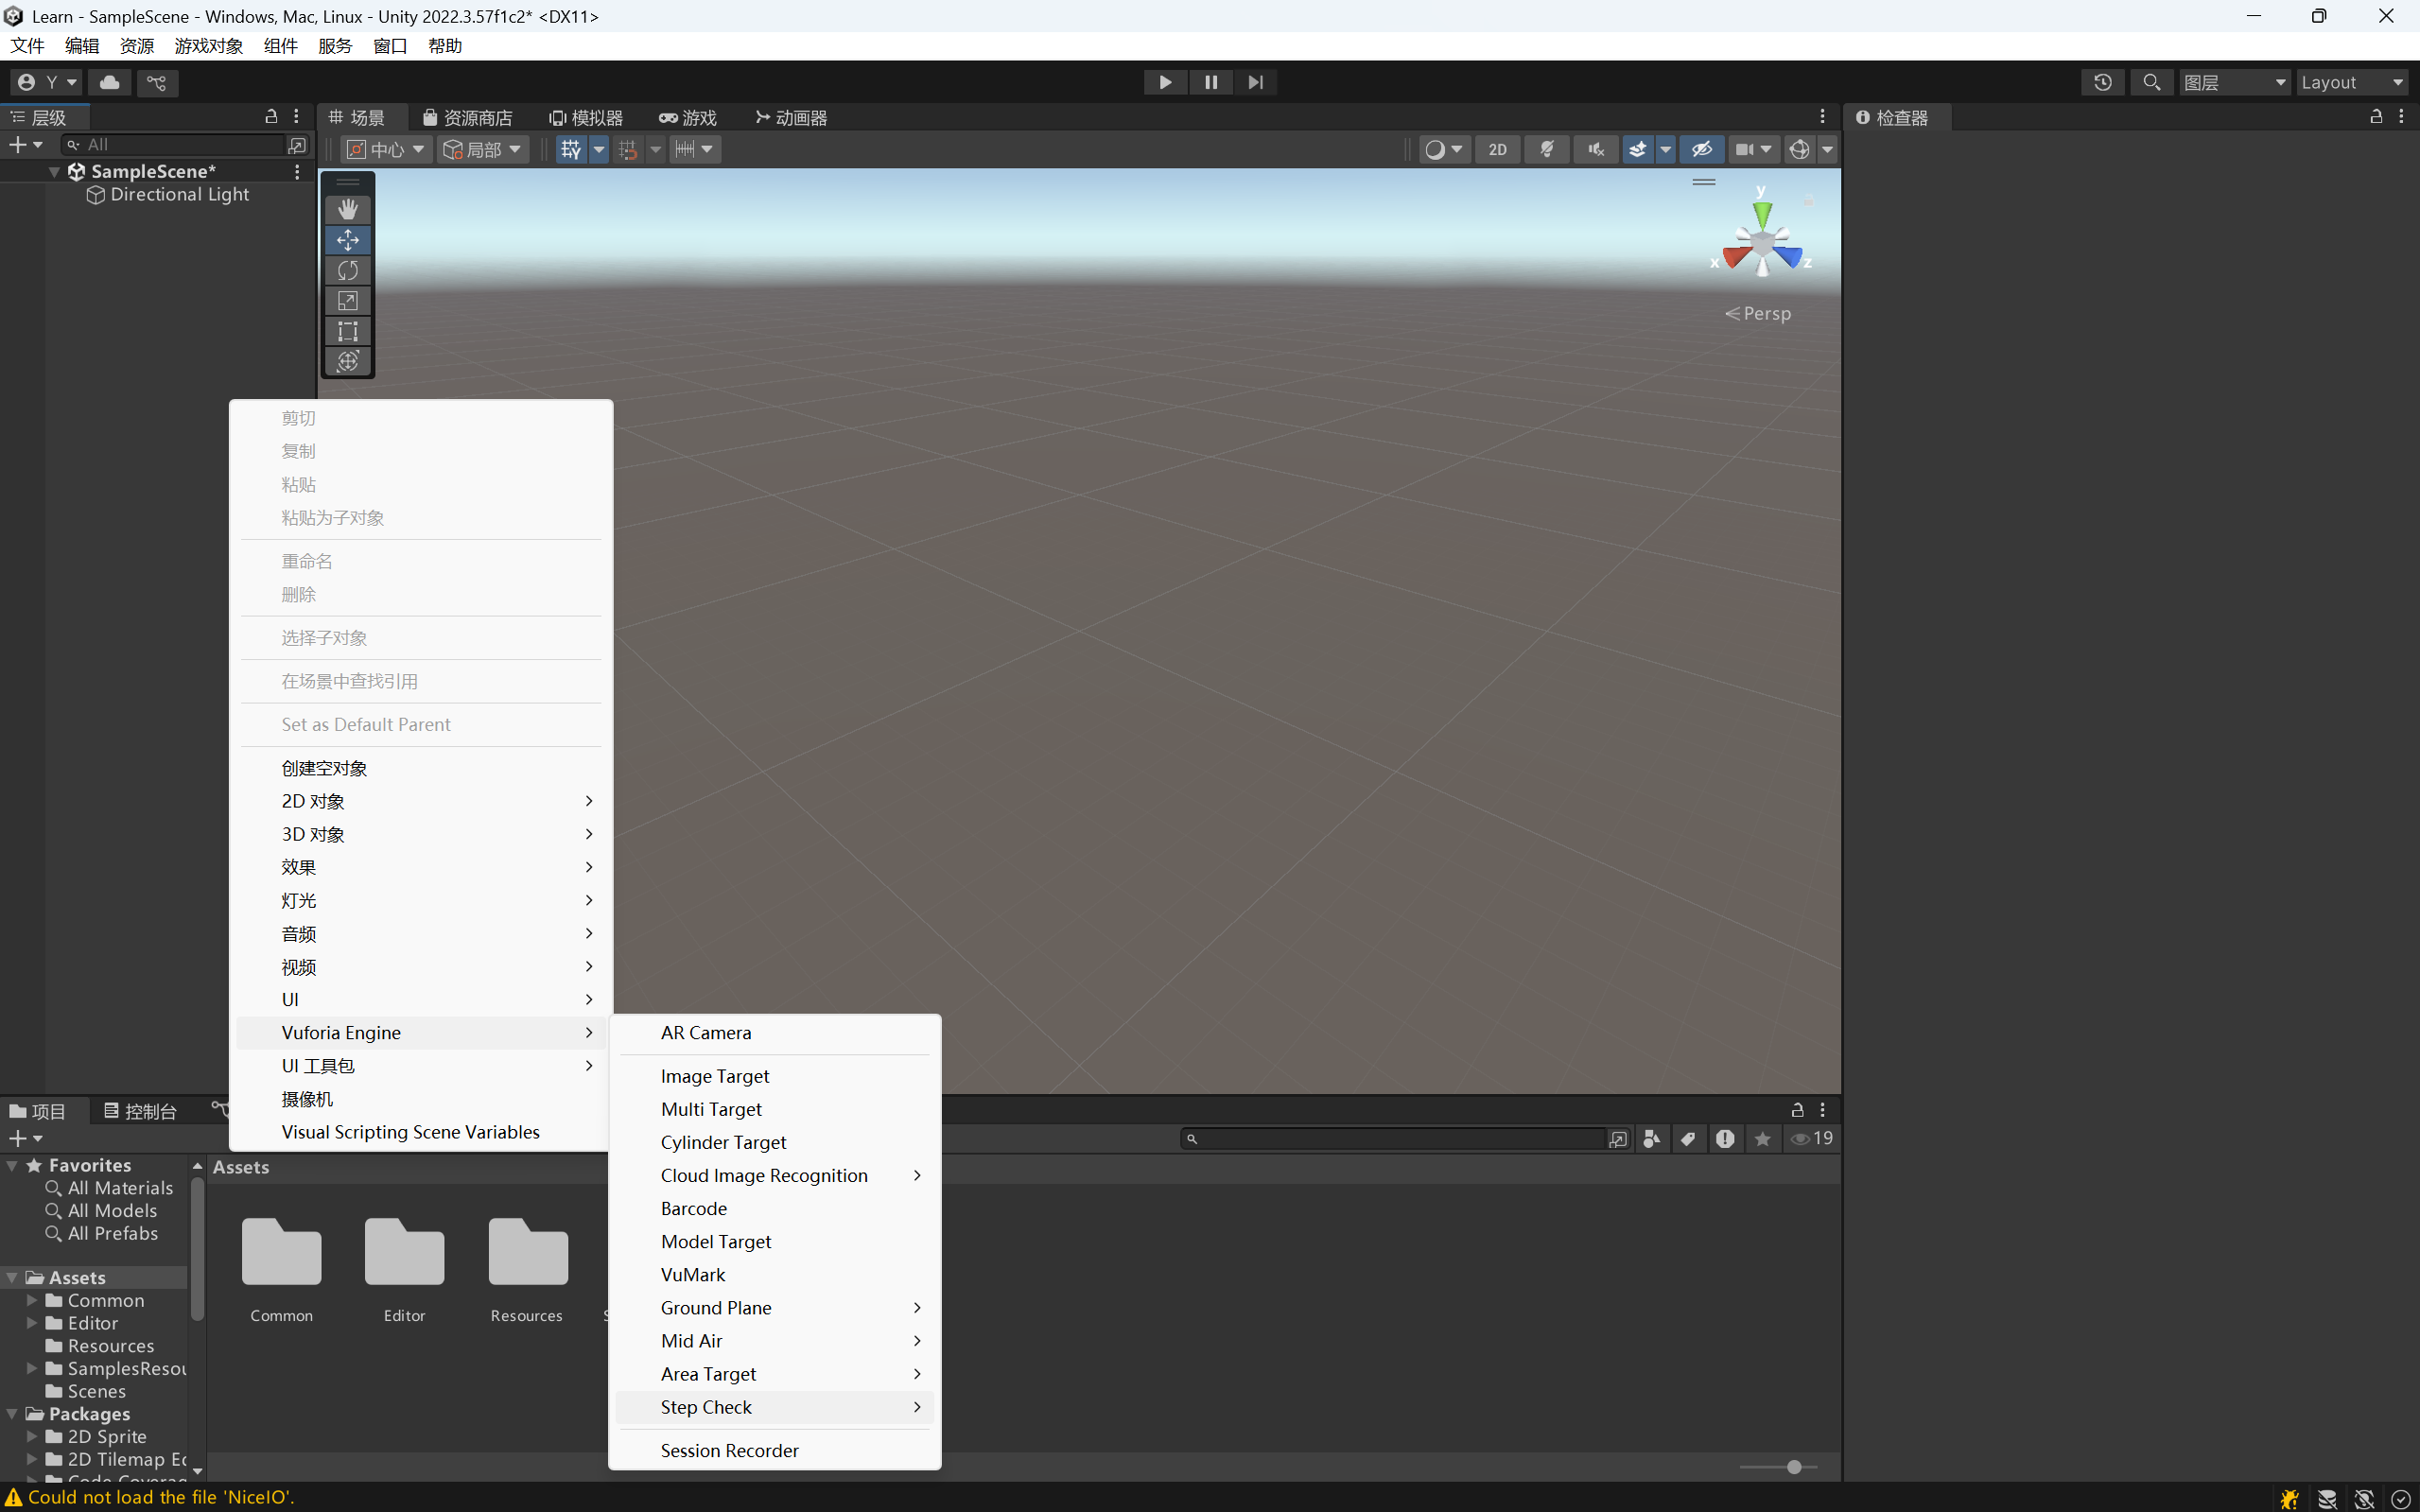Click the NiceIO warning message in status bar
Screen dimensions: 2420x1512
pyautogui.click(x=160, y=1497)
